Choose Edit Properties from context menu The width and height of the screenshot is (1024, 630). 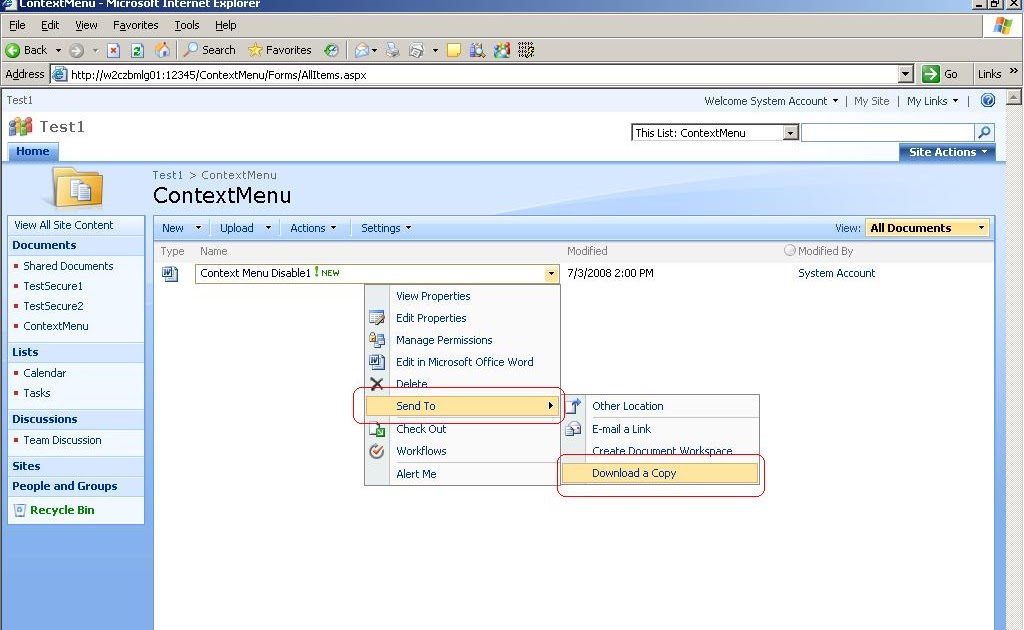point(462,319)
